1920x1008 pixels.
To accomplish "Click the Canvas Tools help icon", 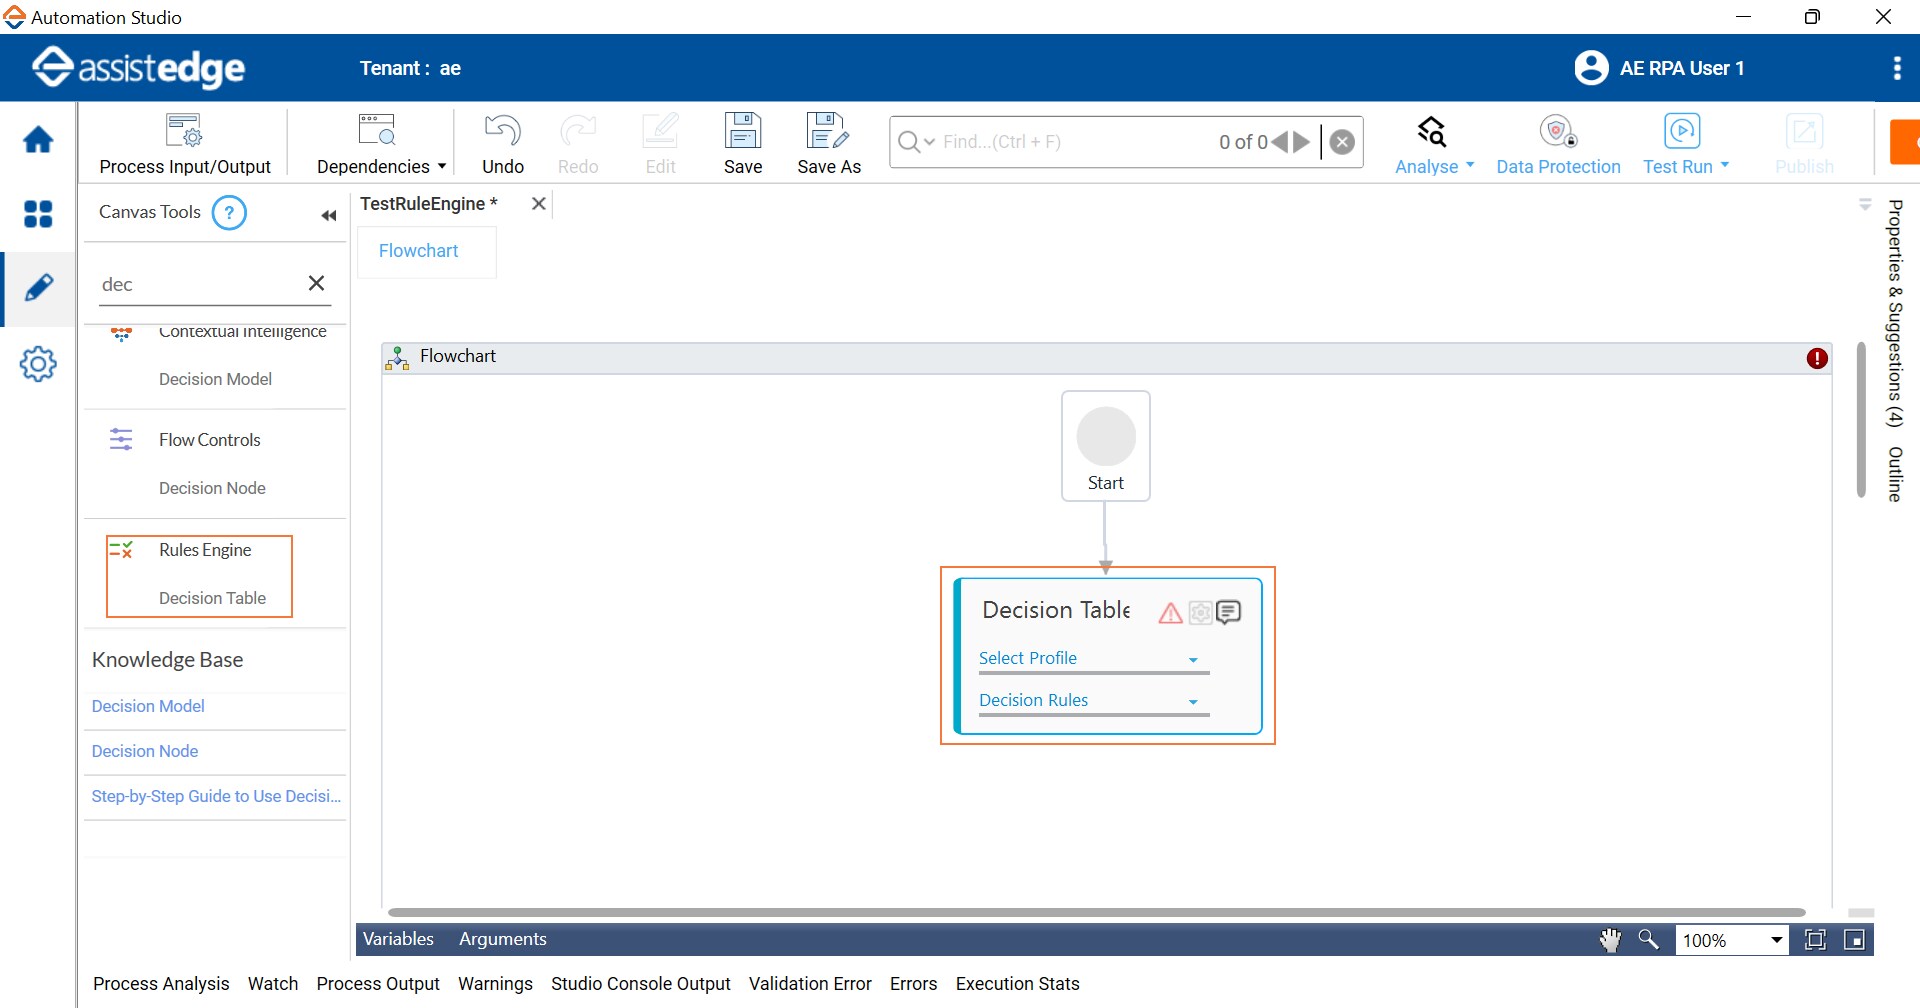I will tap(229, 213).
